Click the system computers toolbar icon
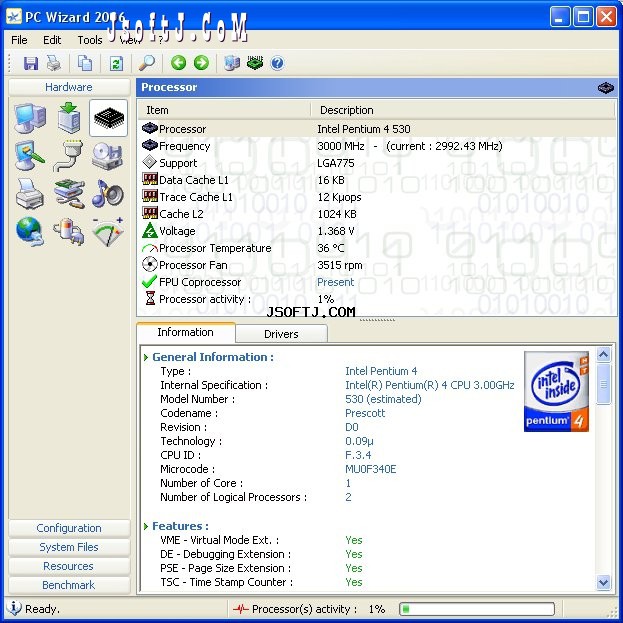The width and height of the screenshot is (623, 623). pyautogui.click(x=232, y=63)
